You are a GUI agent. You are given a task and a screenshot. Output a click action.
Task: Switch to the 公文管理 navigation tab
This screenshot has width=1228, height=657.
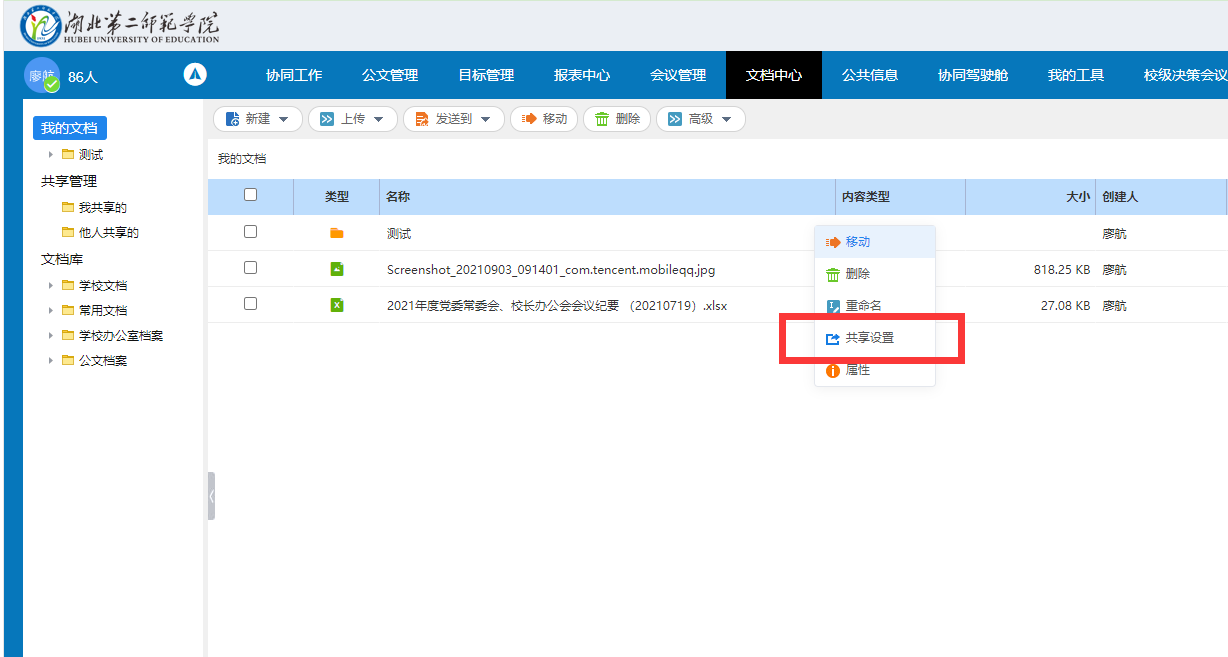click(390, 75)
